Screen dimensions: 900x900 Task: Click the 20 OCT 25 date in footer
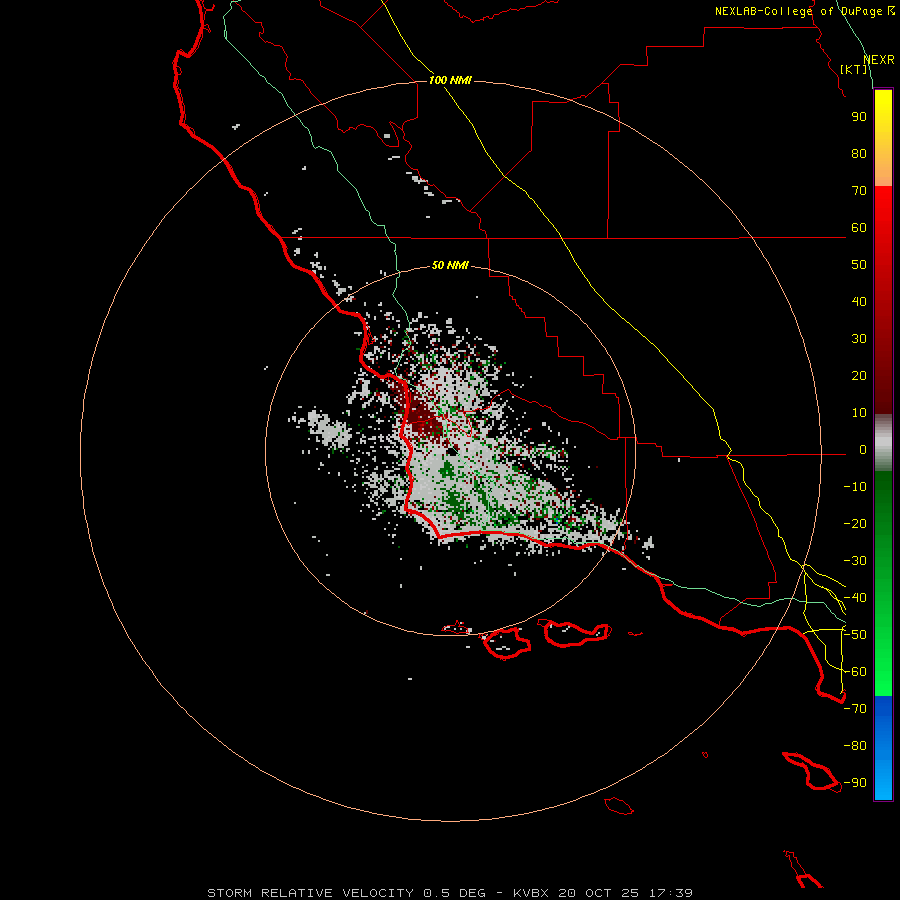point(599,893)
